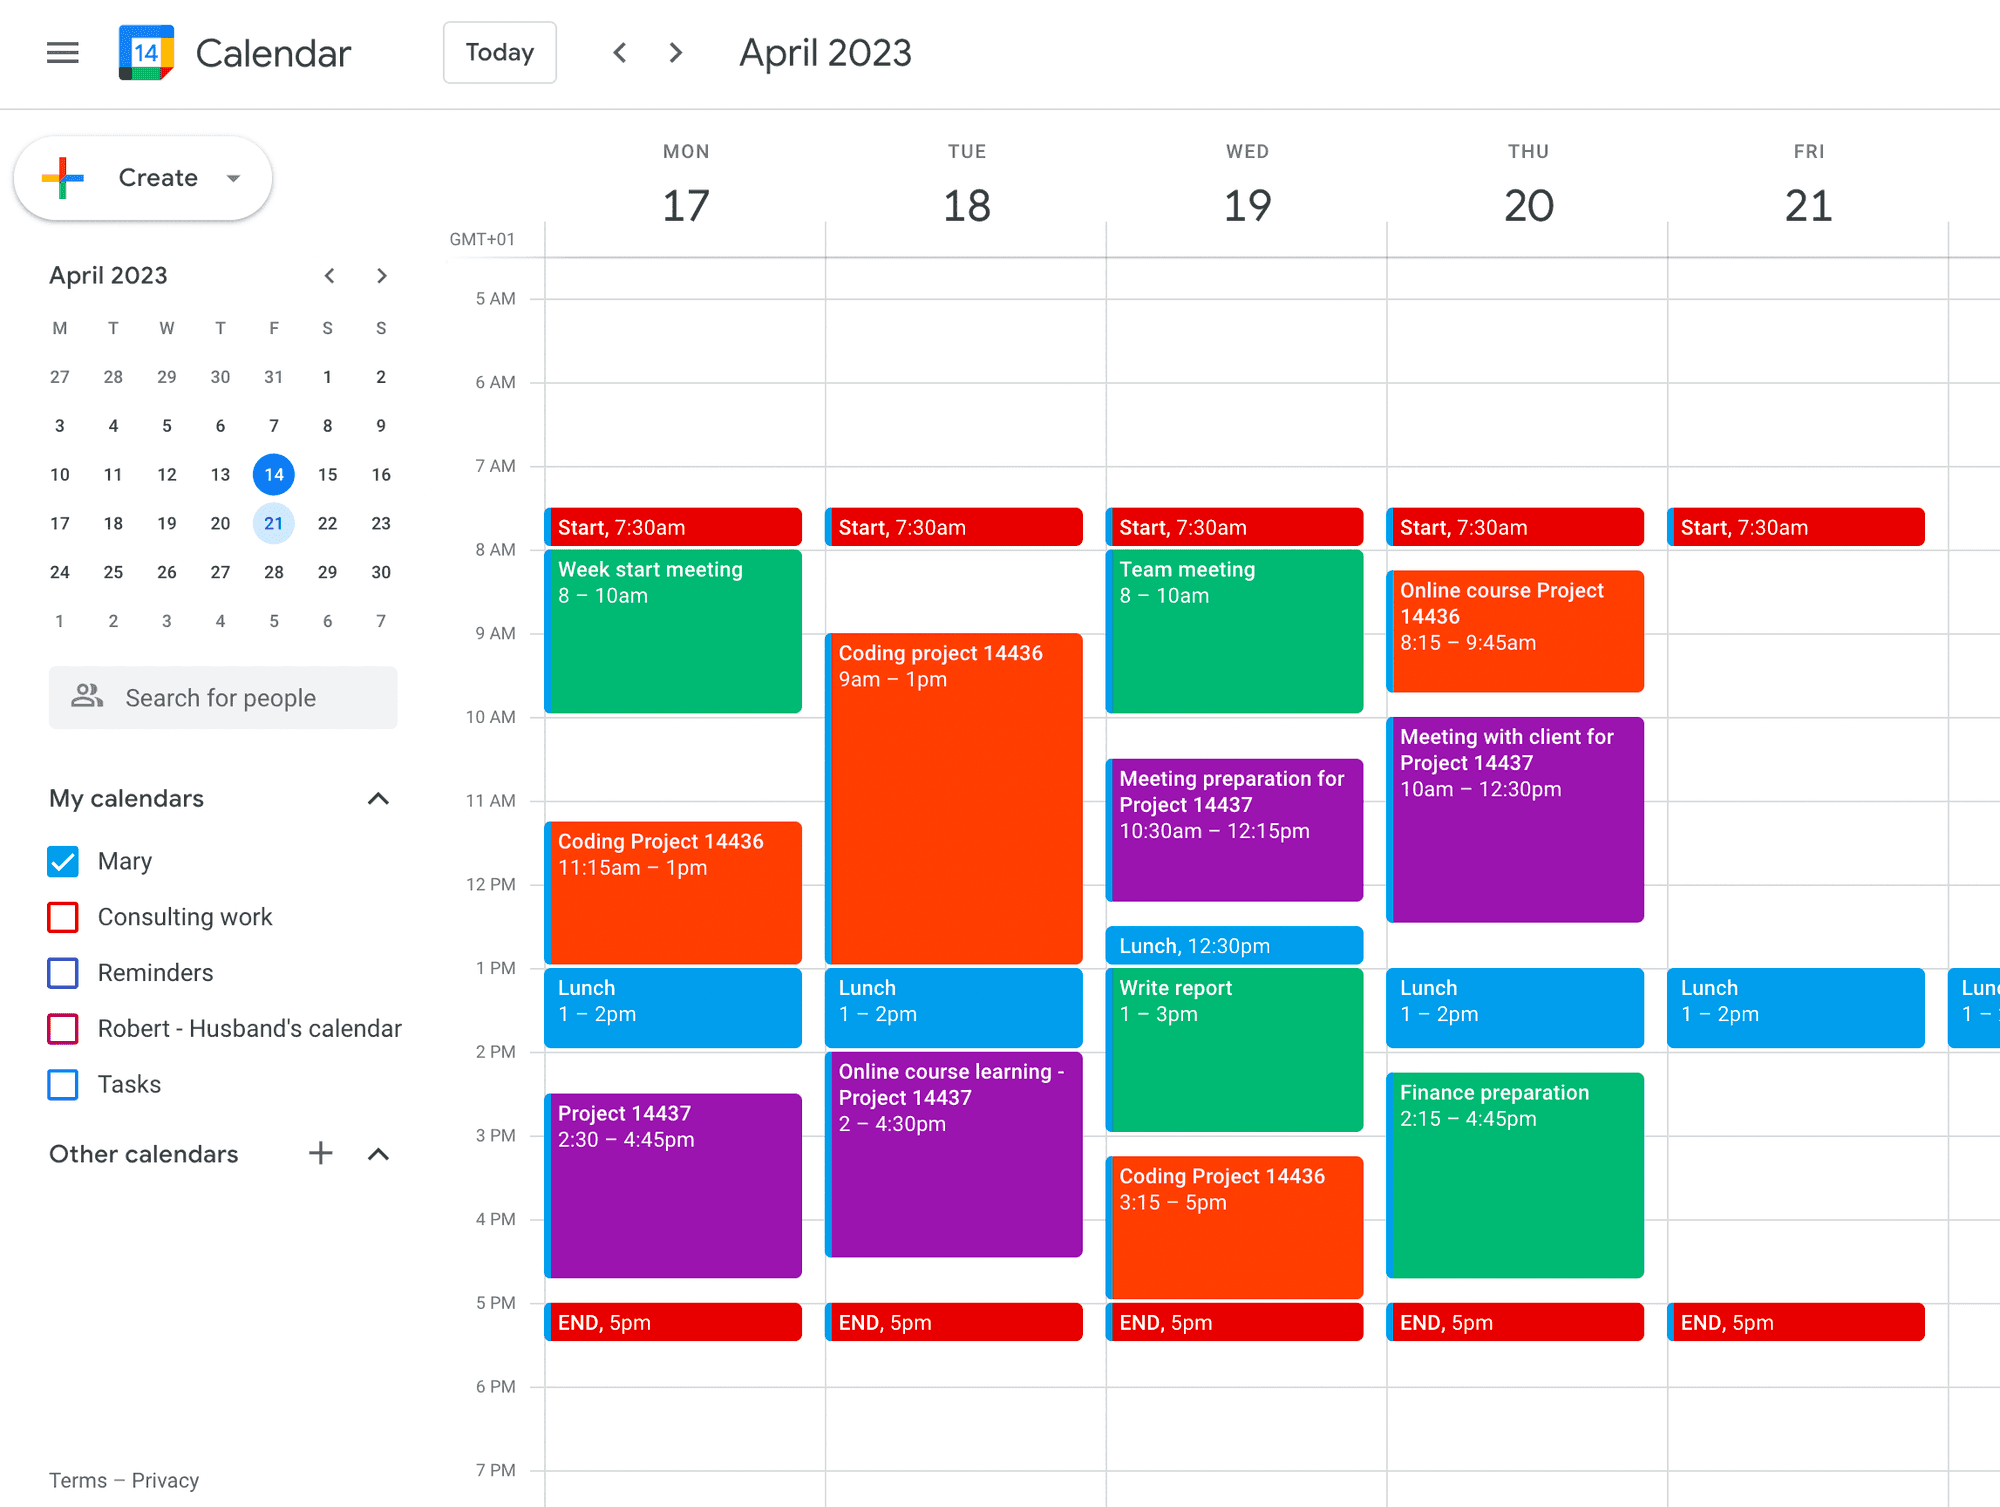Toggle Mary calendar visibility checkbox
2000x1507 pixels.
tap(63, 861)
